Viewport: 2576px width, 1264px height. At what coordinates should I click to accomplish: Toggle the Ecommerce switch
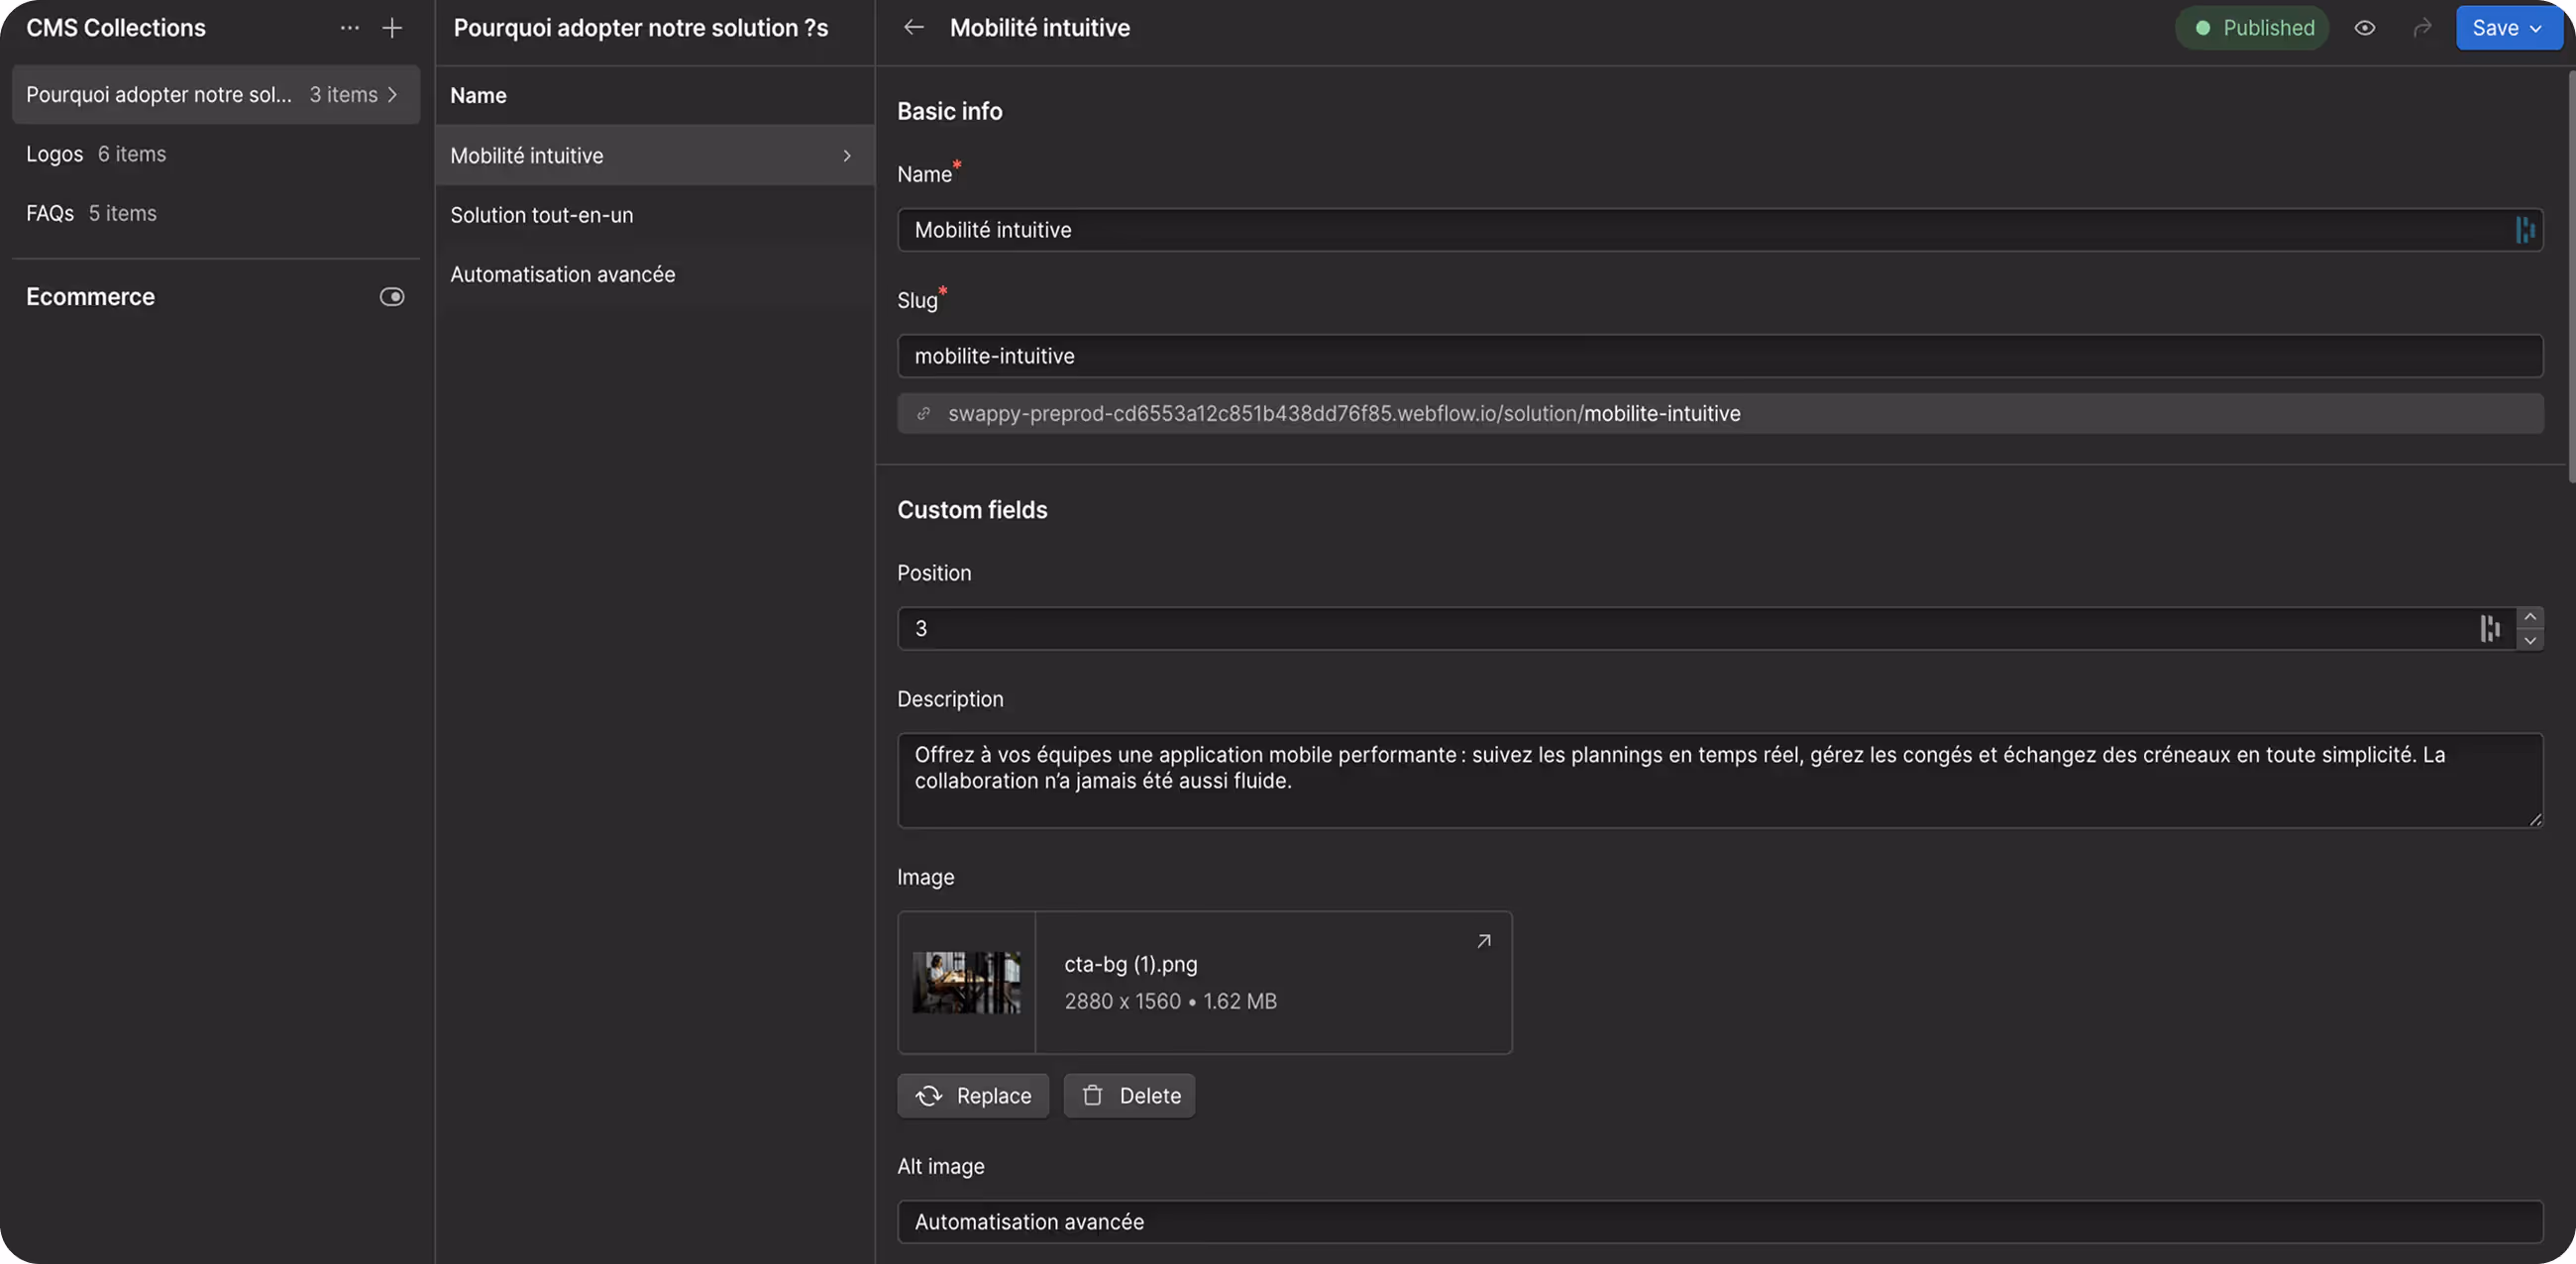(392, 297)
